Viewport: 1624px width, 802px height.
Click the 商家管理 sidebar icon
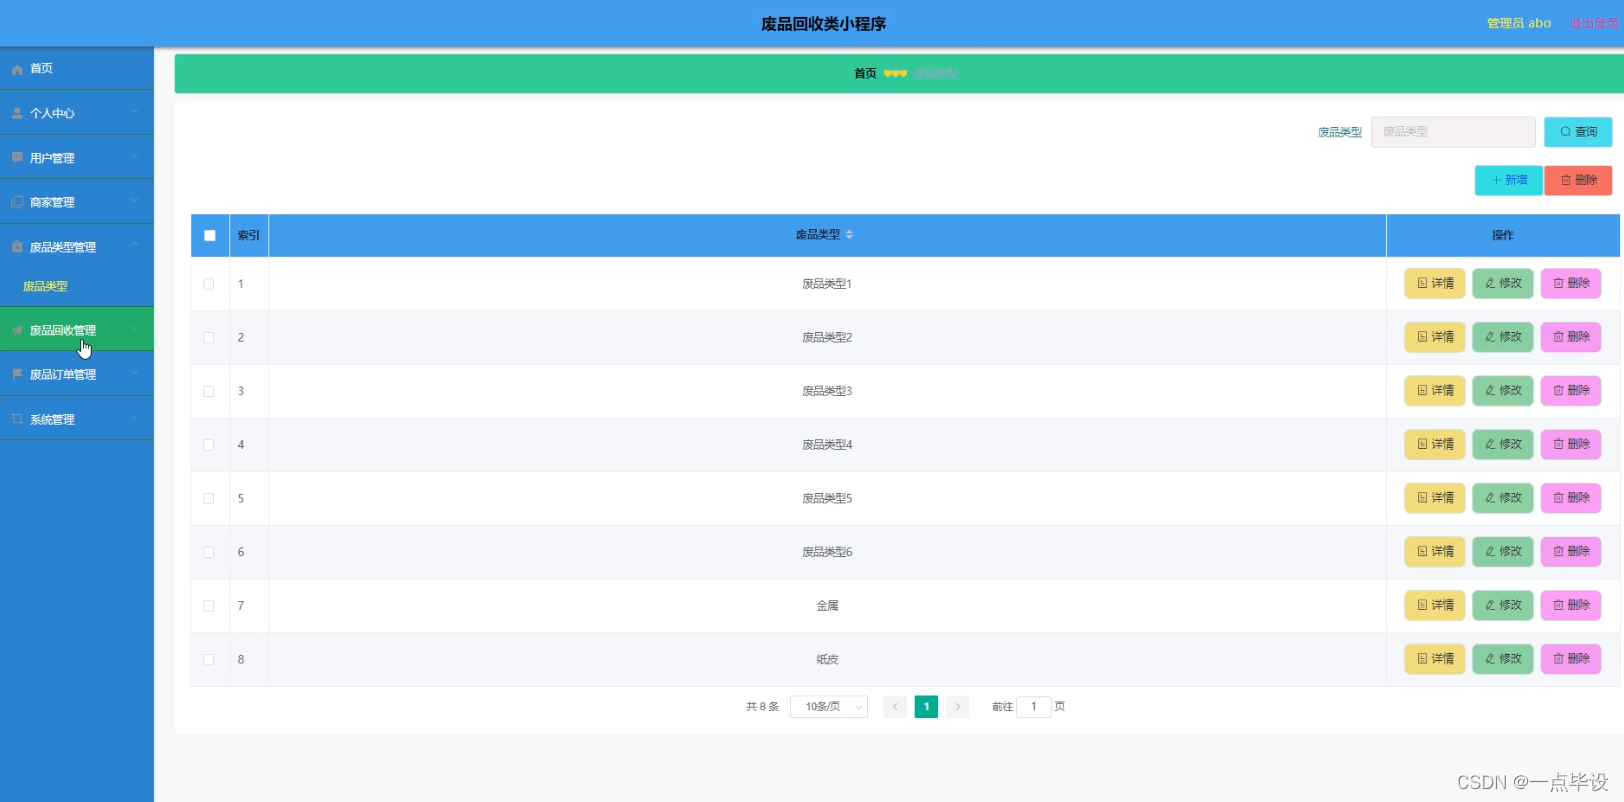[x=17, y=202]
